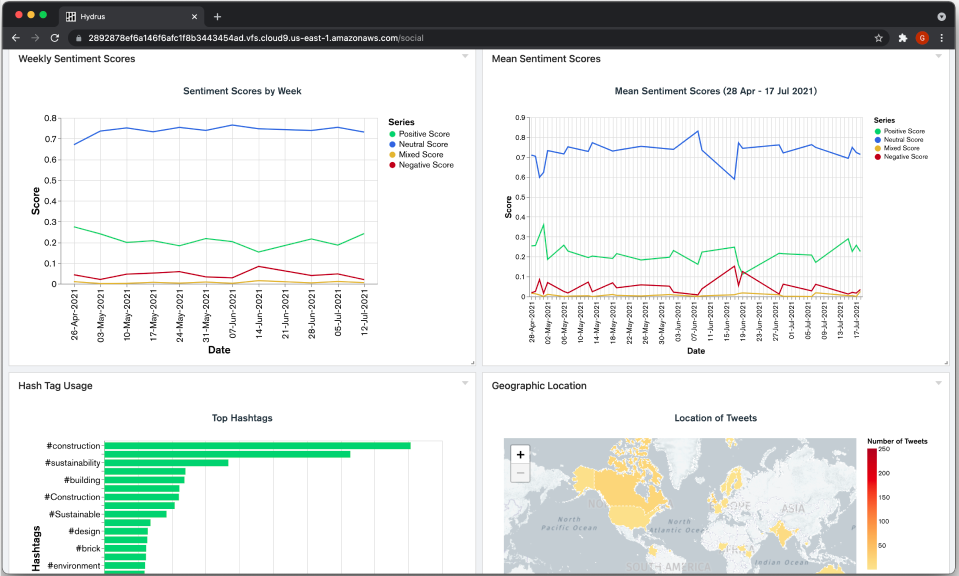Bookmark this page with the star icon
The image size is (959, 576).
click(x=879, y=38)
